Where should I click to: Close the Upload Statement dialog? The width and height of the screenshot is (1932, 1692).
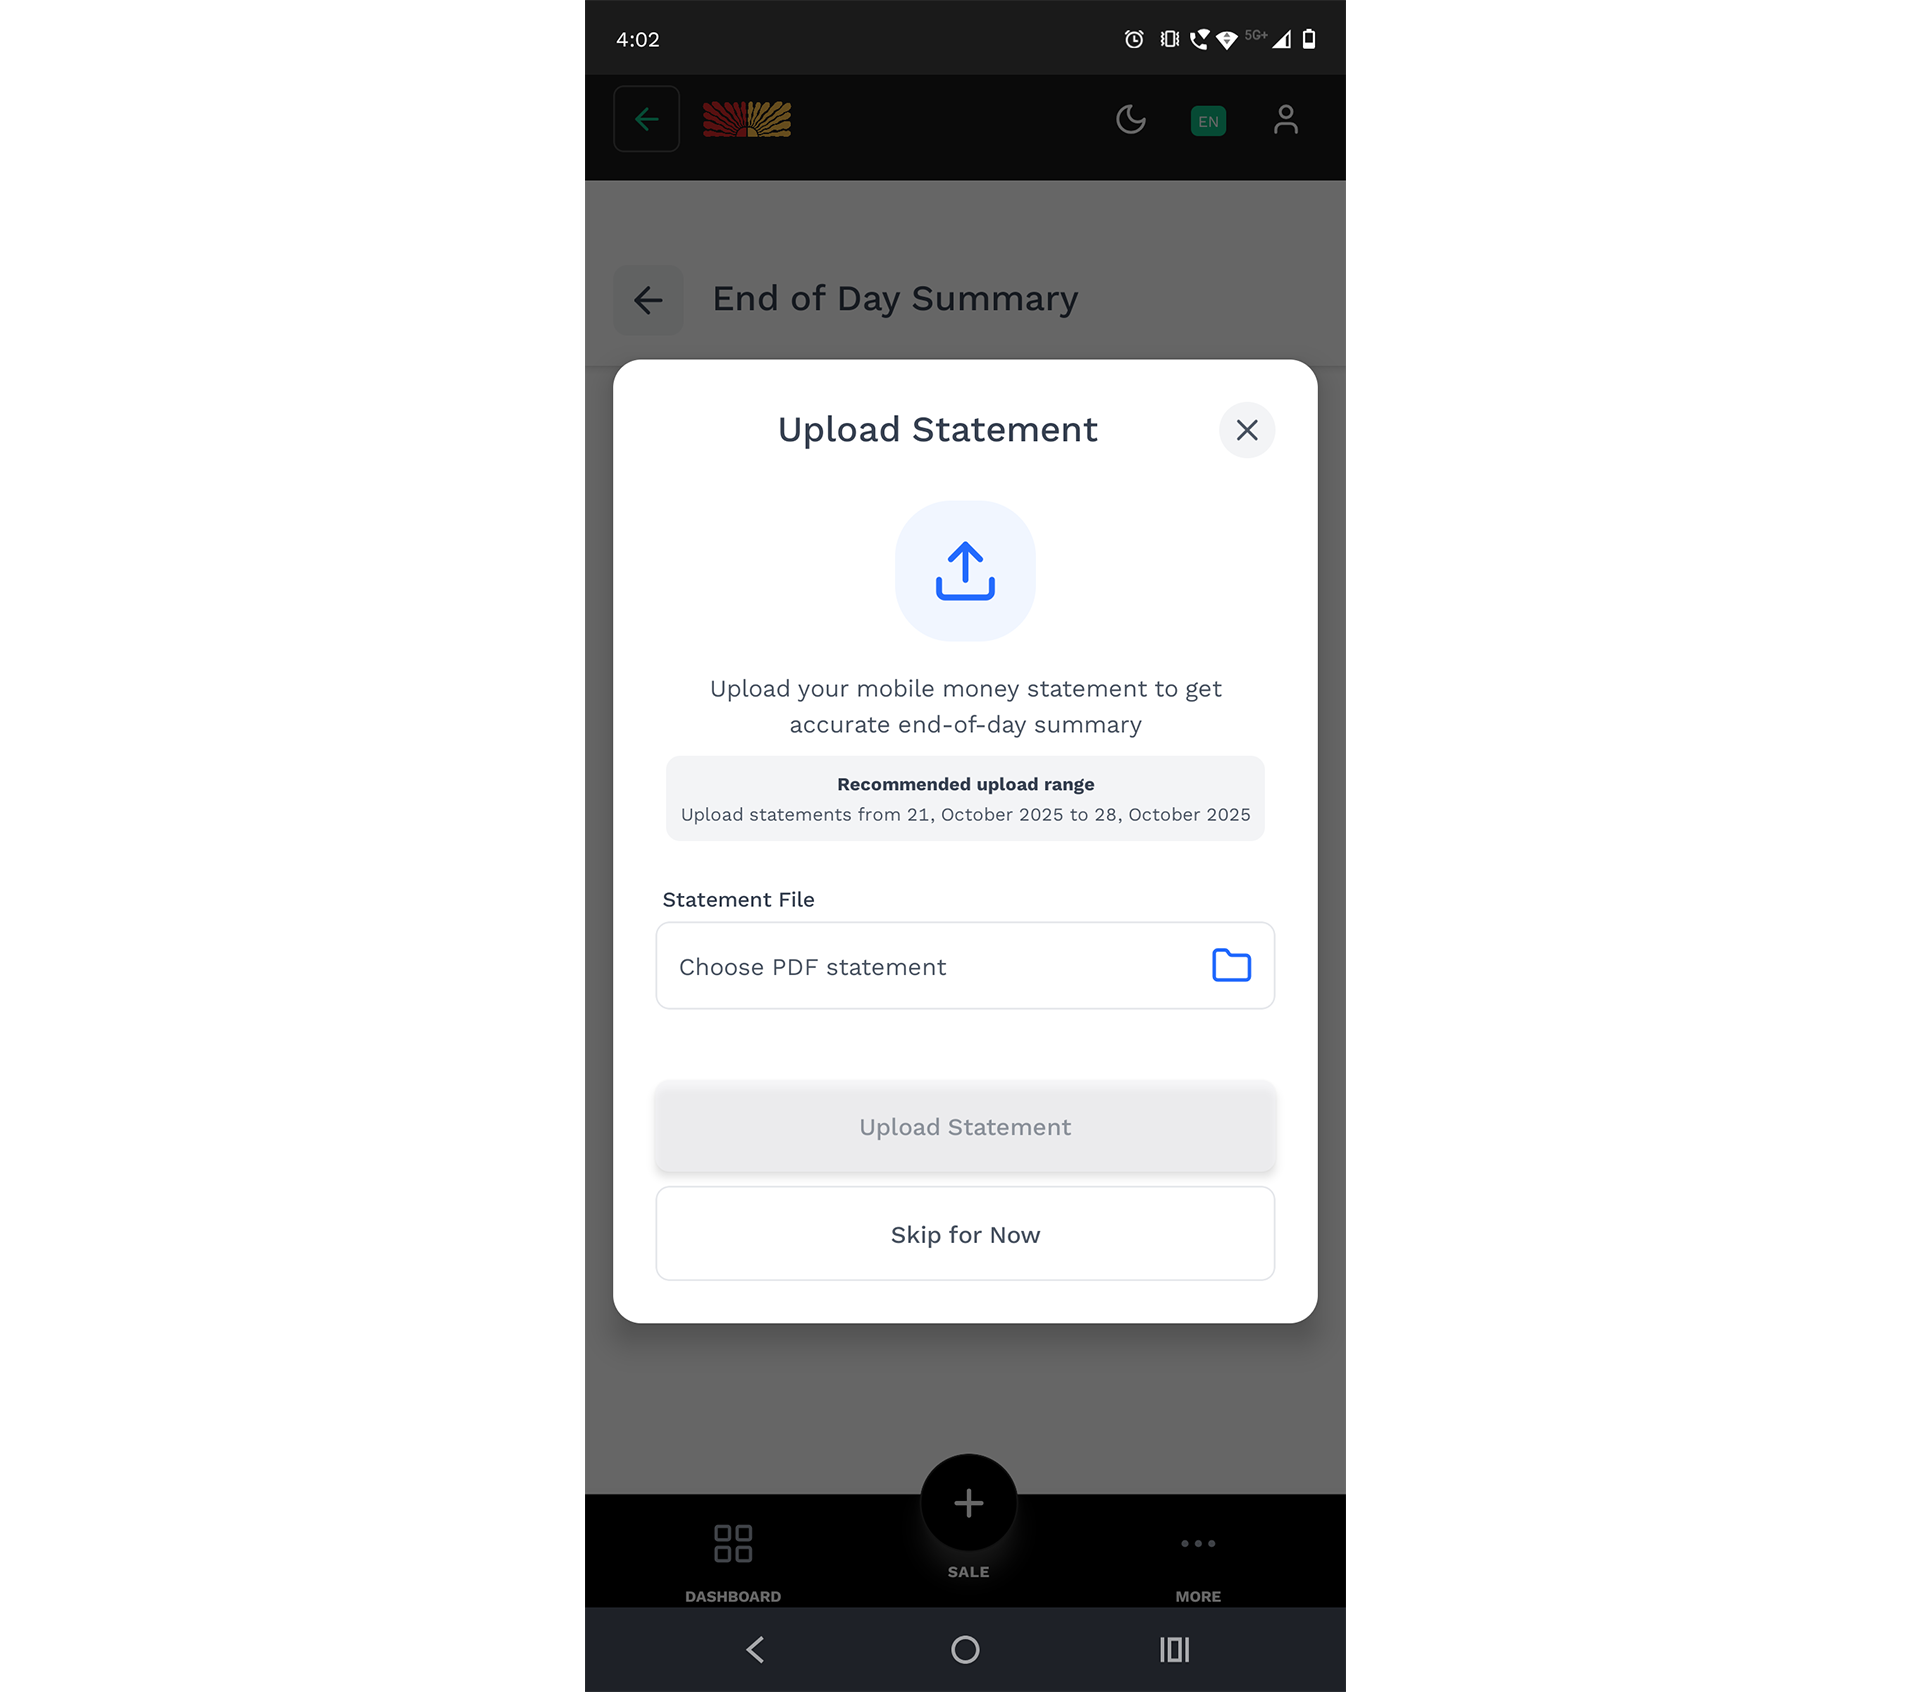tap(1246, 430)
